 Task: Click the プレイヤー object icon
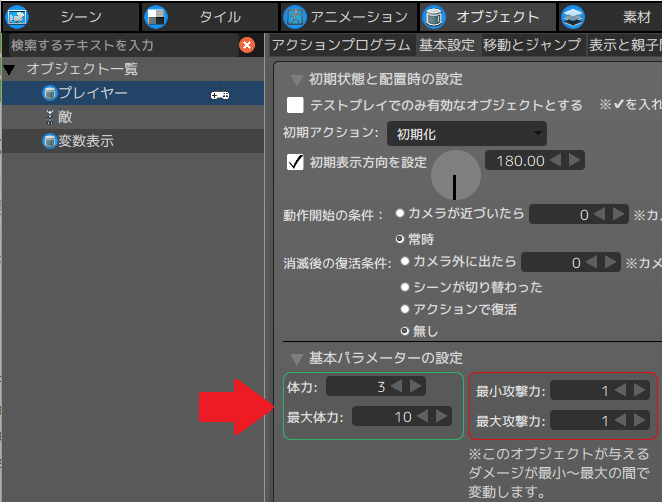click(50, 93)
